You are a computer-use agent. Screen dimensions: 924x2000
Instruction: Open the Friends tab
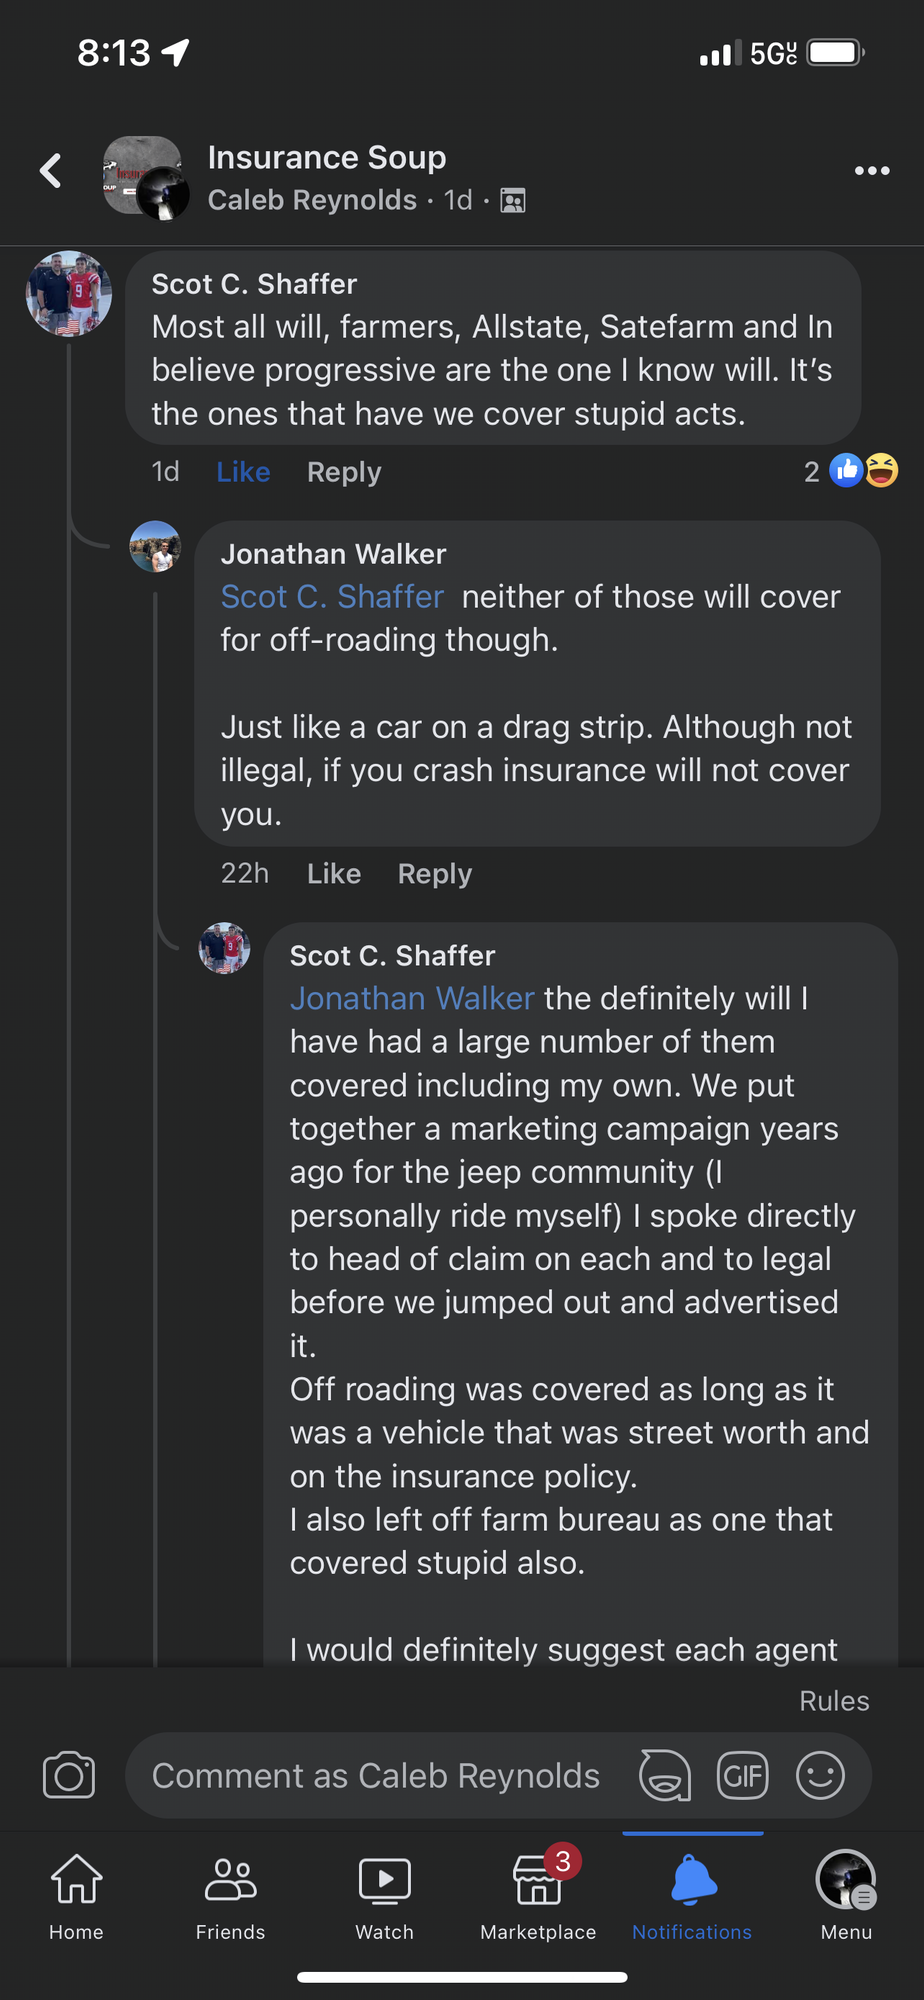230,1893
